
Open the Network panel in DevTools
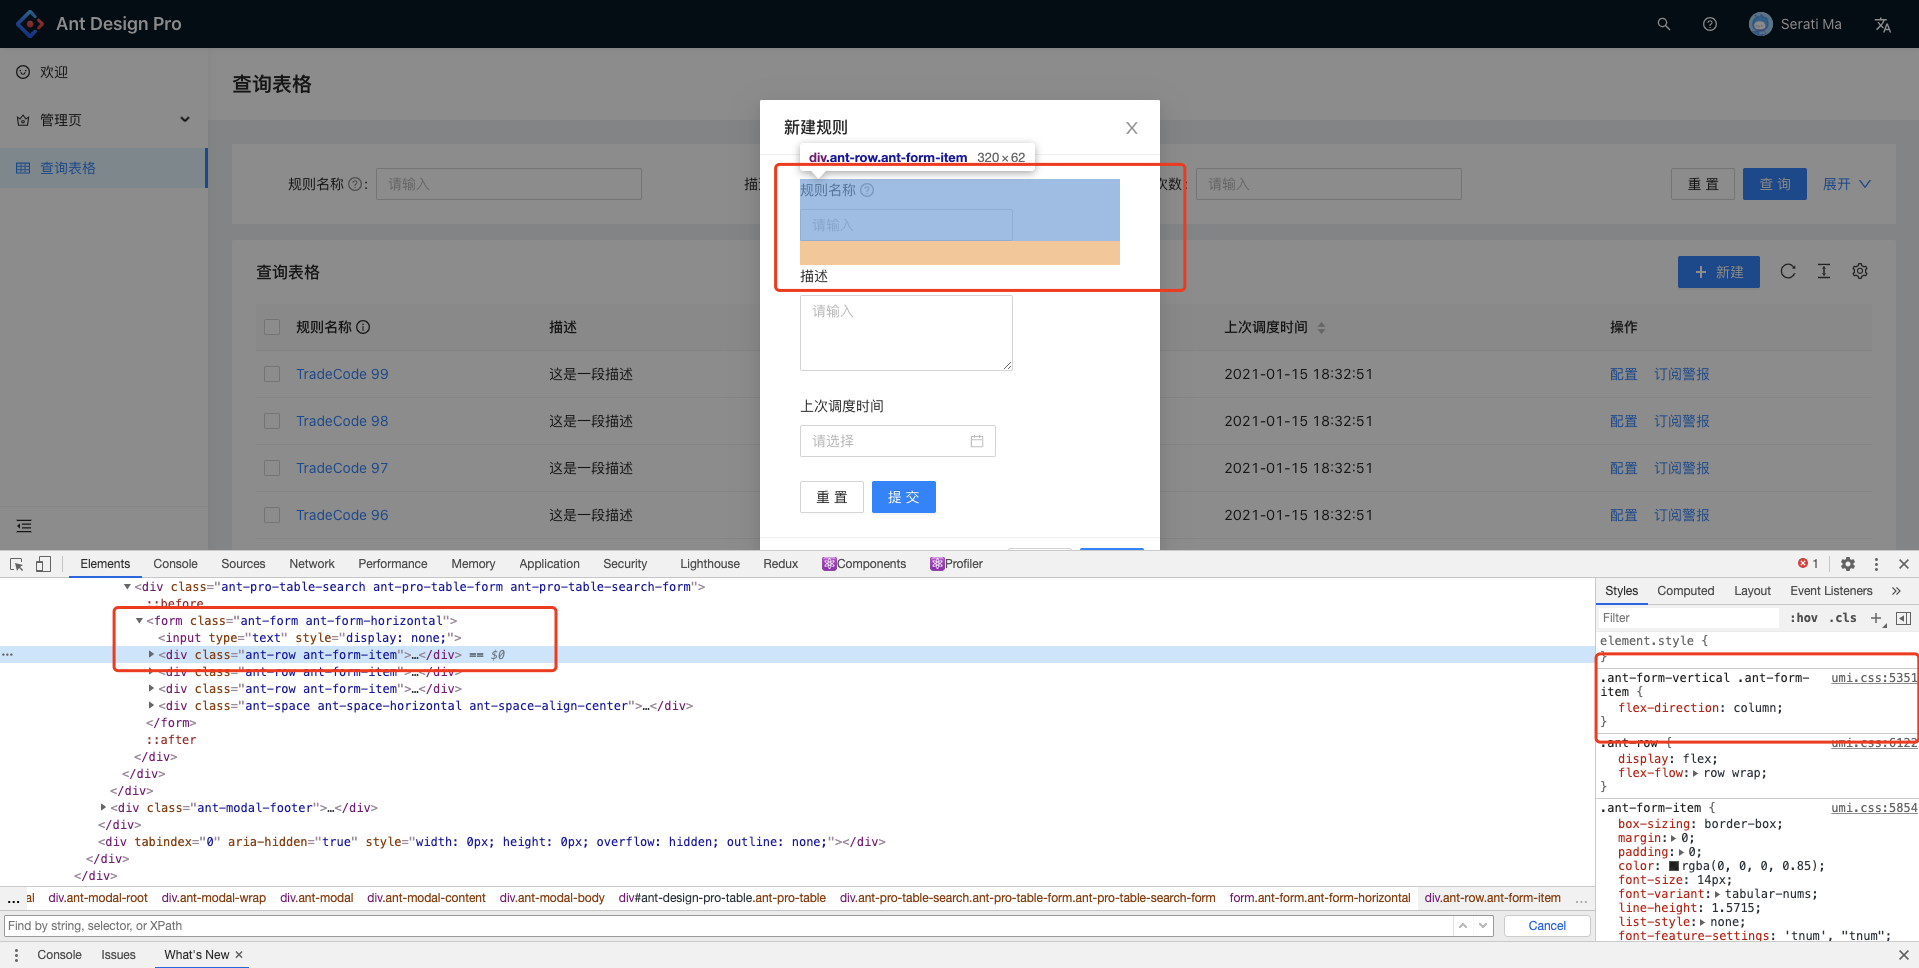pyautogui.click(x=311, y=563)
